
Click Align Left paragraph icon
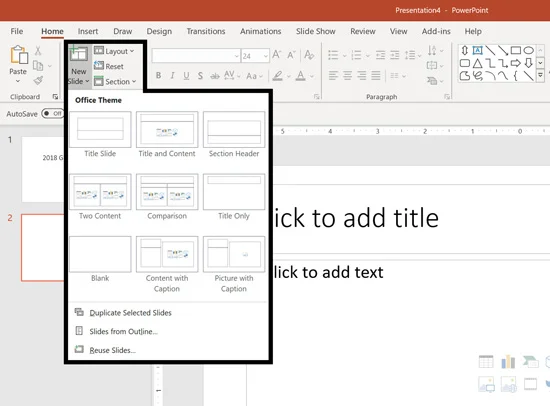point(333,75)
